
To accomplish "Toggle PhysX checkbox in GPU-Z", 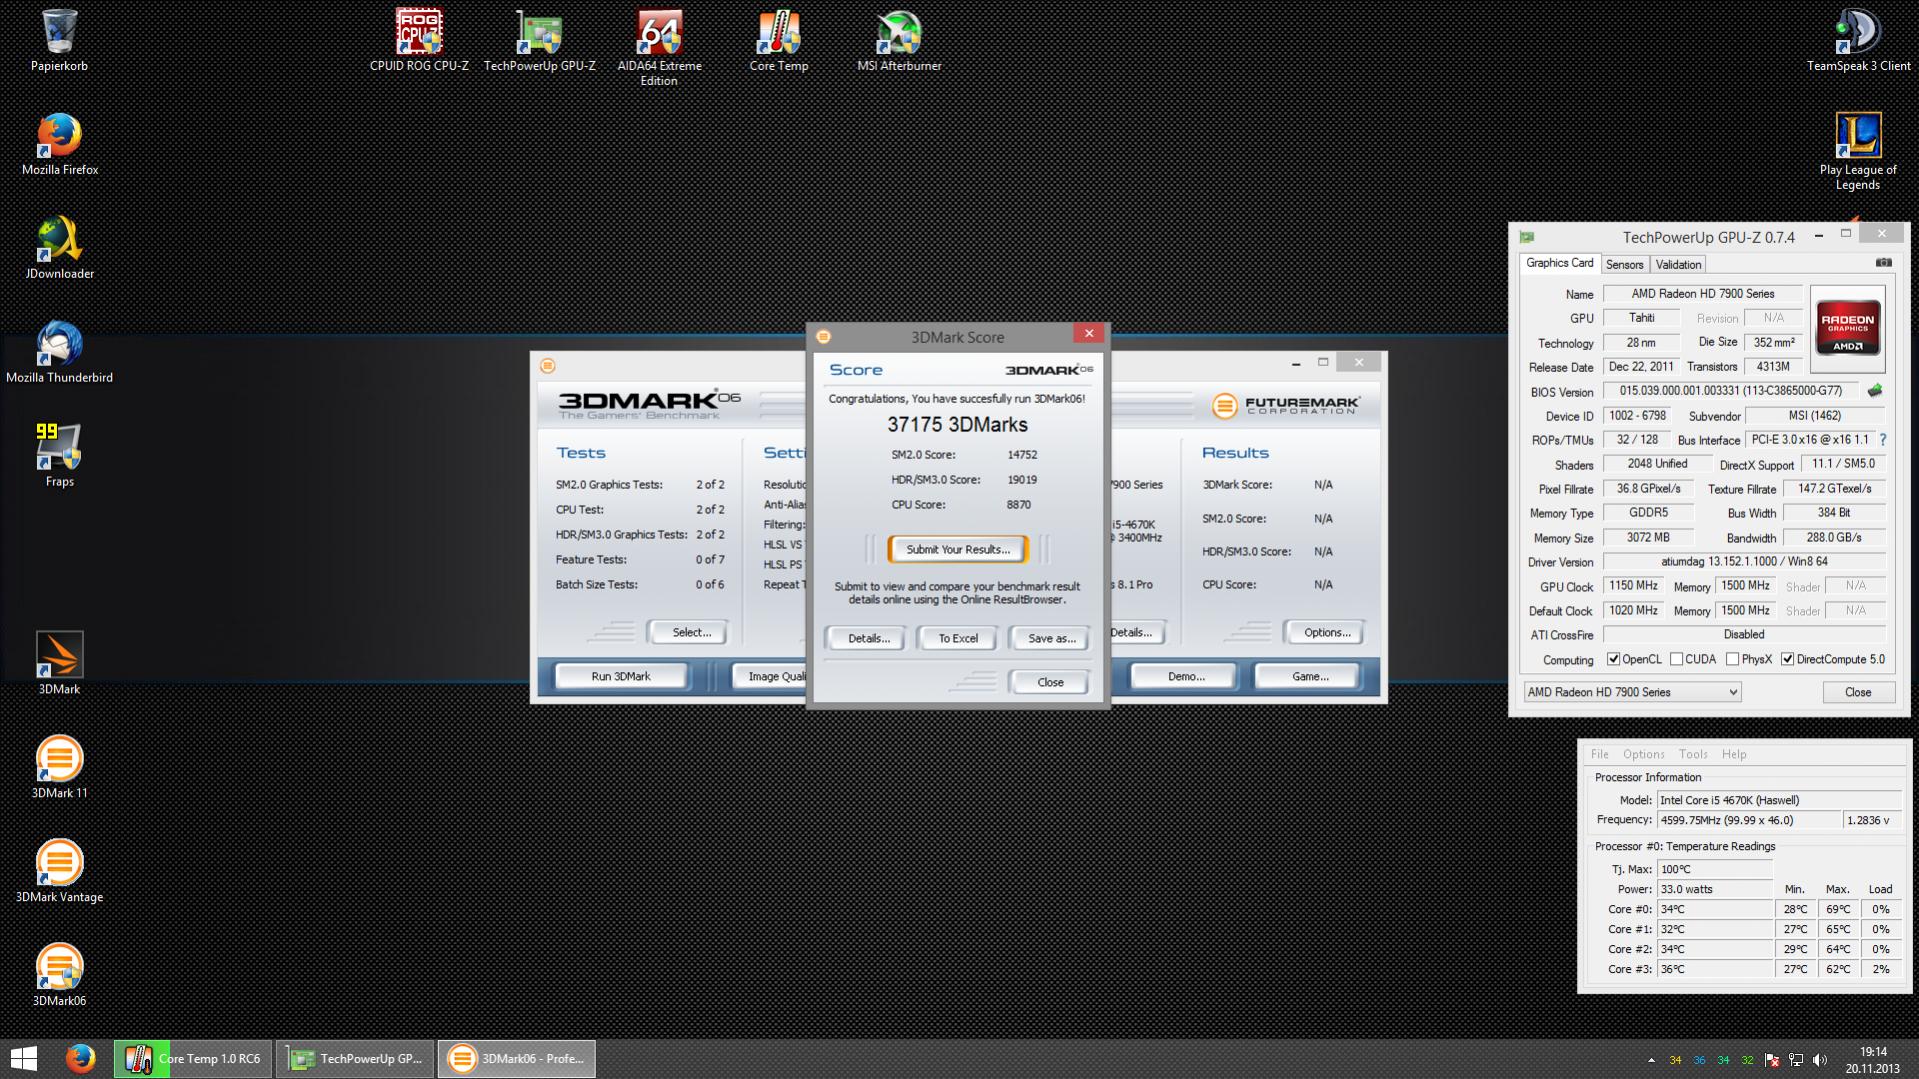I will 1732,659.
